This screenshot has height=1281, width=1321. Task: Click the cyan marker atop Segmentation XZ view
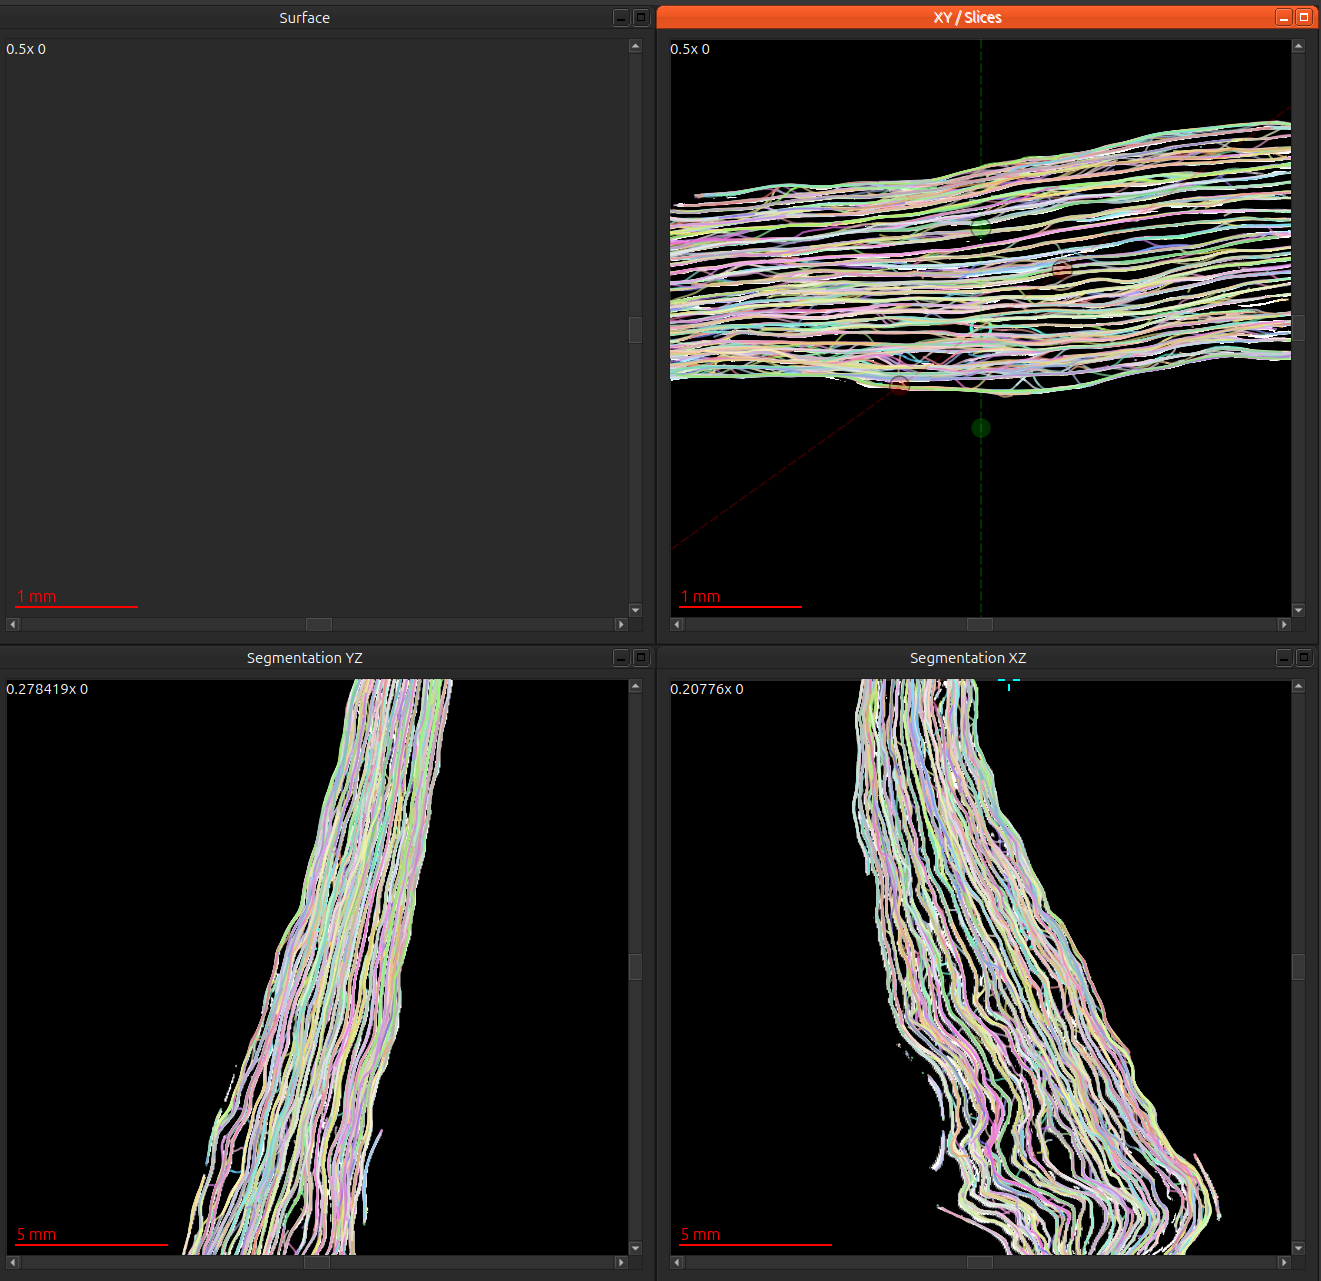[1008, 684]
